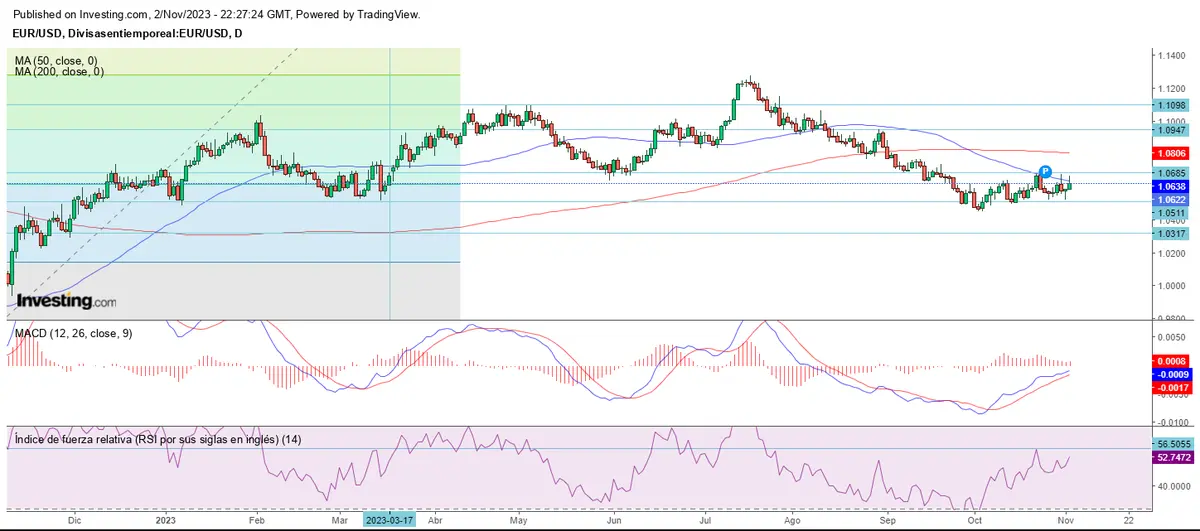Viewport: 1200px width, 531px height.
Task: Click the blue P marker on the chart
Action: 1045,171
